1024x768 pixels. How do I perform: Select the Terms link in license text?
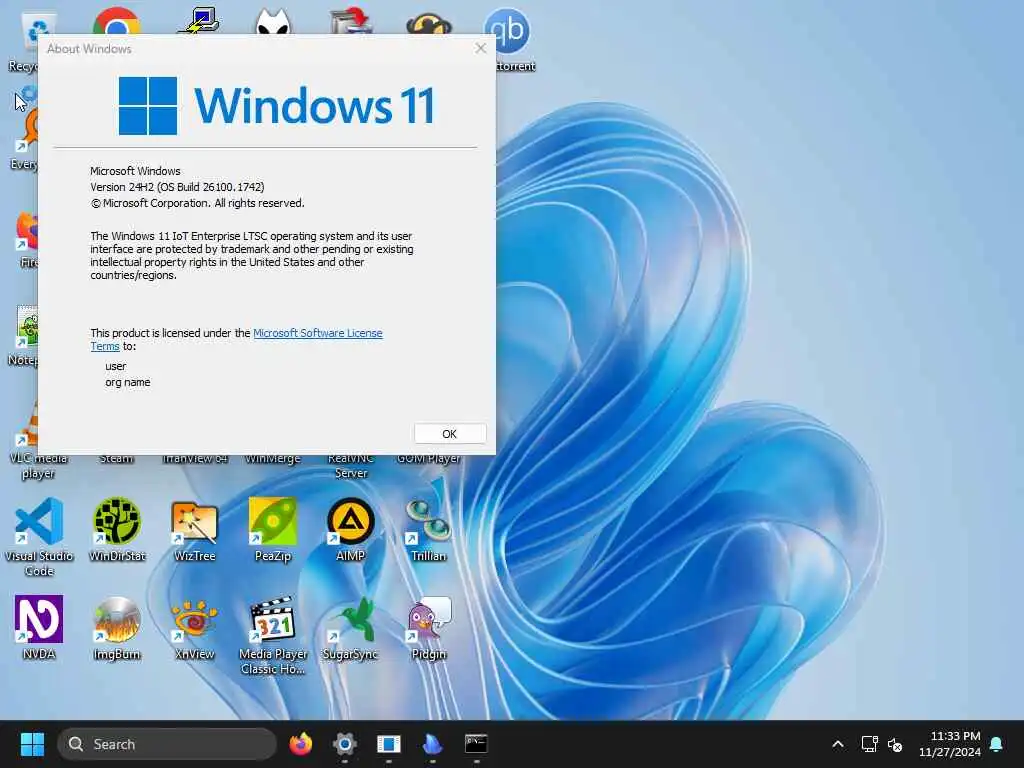(x=104, y=347)
